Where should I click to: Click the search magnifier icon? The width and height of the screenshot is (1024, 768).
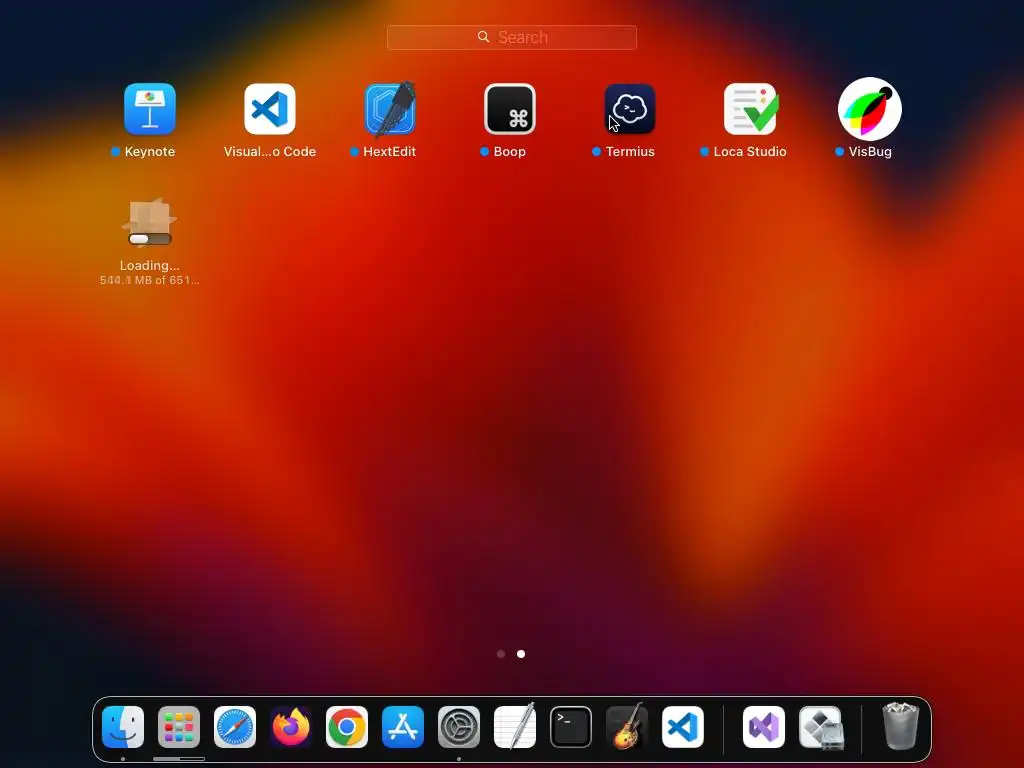[483, 37]
